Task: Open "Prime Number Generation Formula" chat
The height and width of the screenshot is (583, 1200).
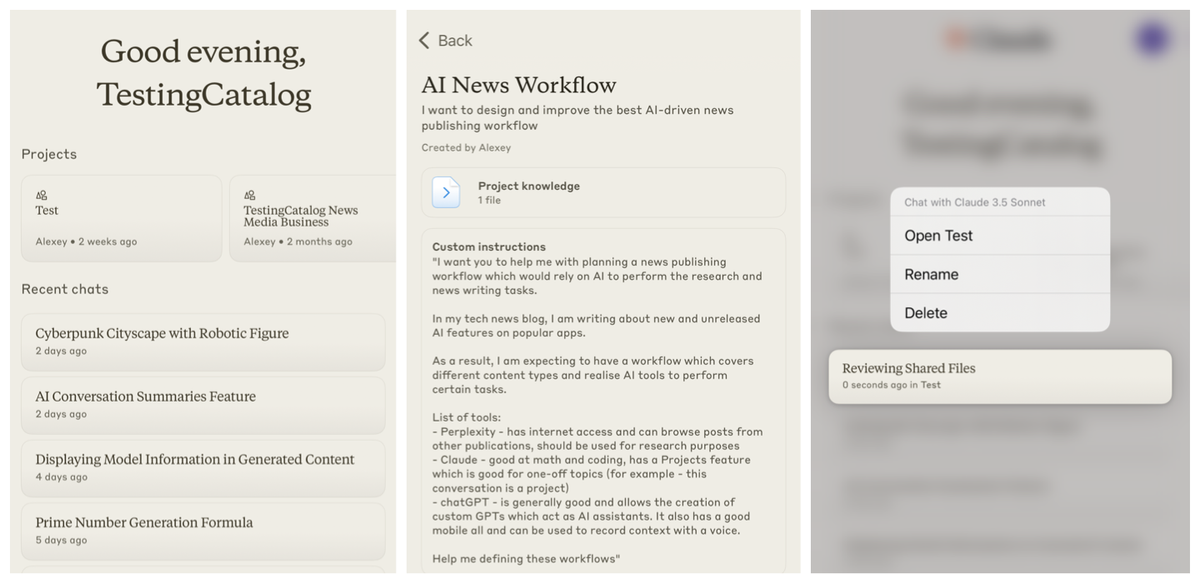Action: pyautogui.click(x=203, y=529)
